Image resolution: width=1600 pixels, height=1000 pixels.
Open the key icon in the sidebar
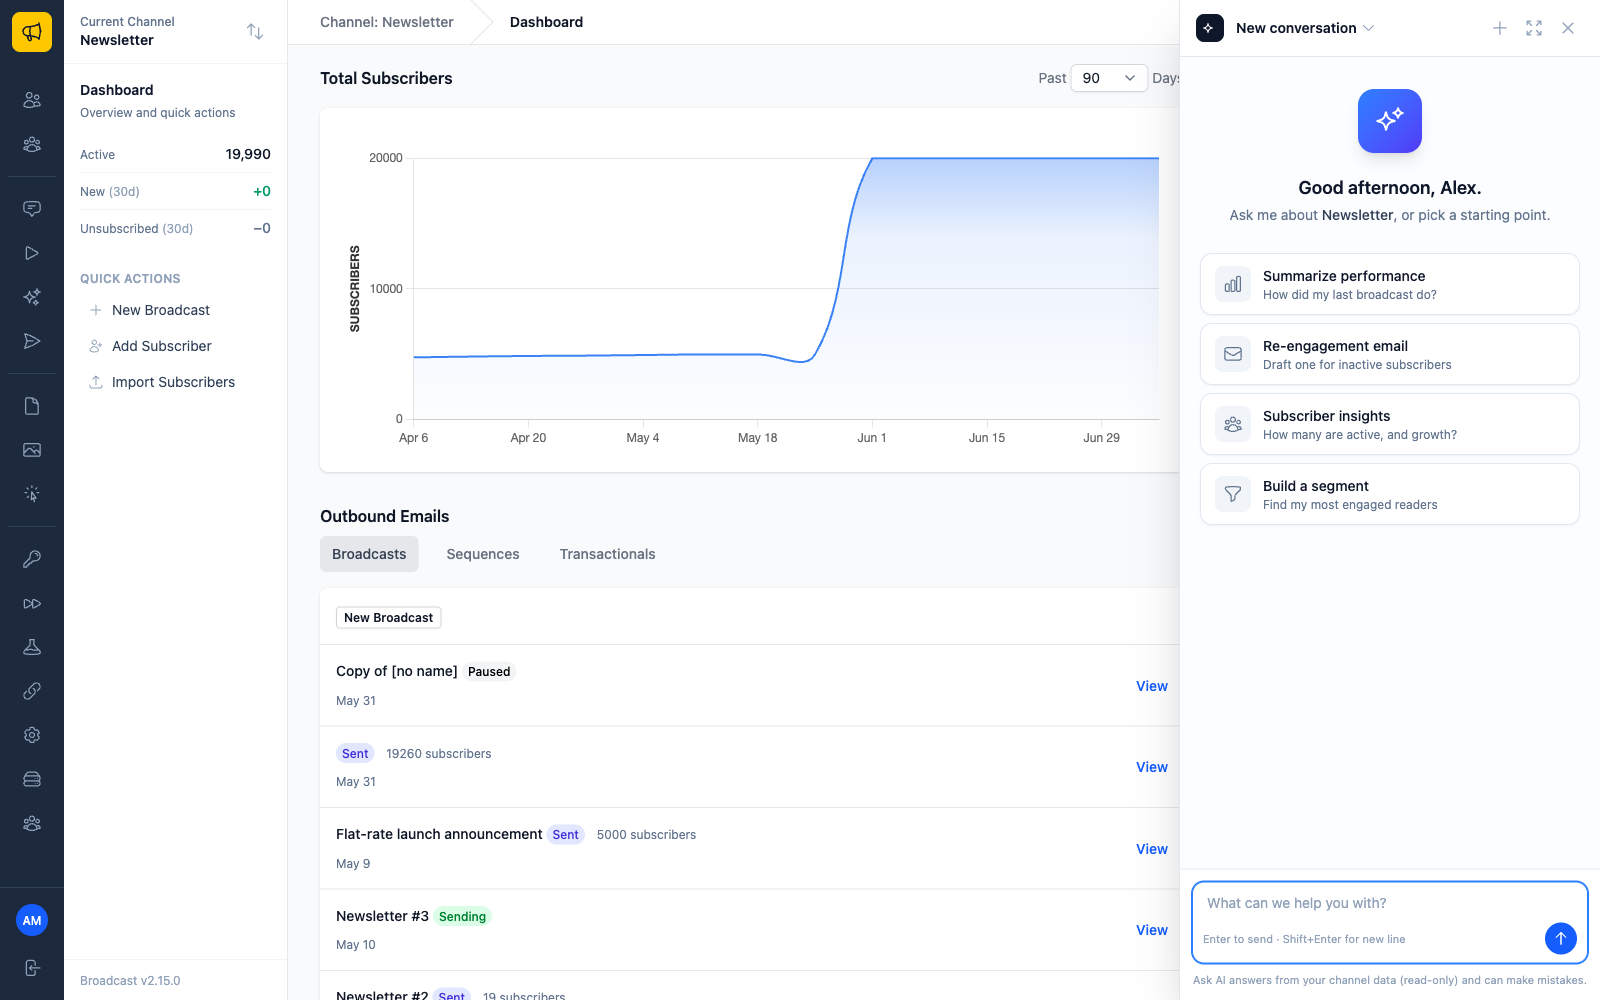point(32,559)
